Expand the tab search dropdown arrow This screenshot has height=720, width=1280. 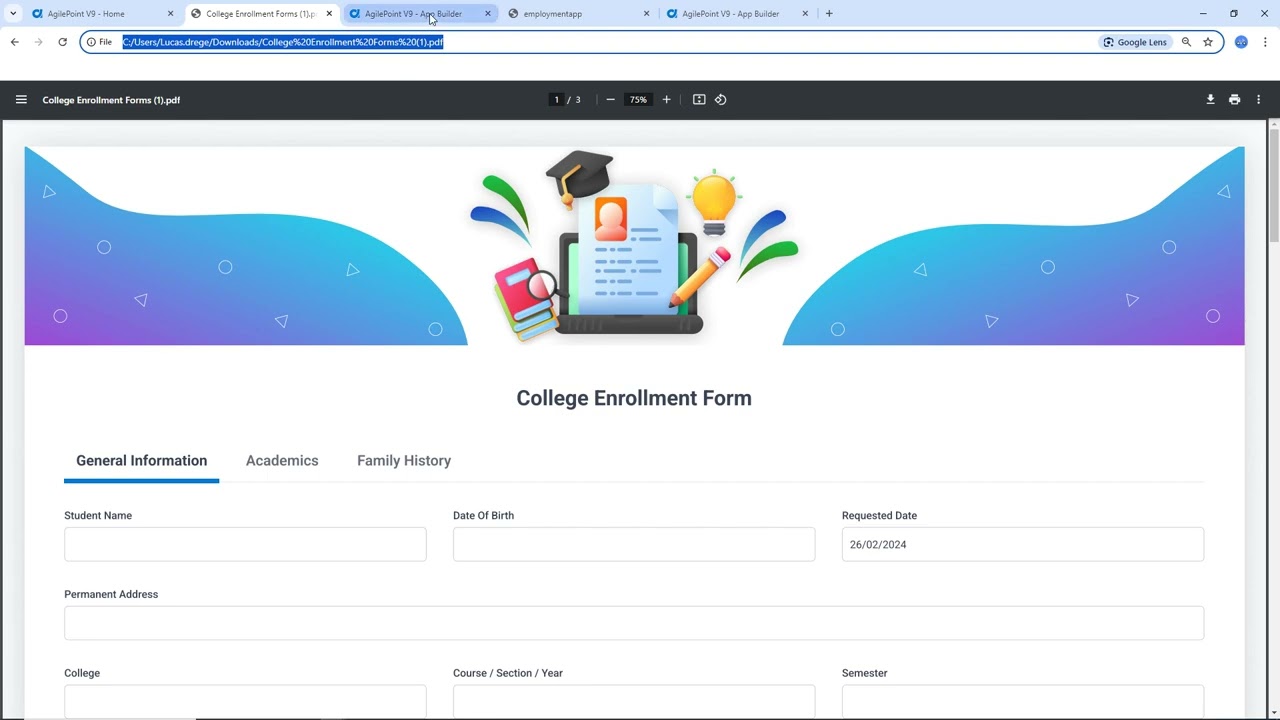13,14
